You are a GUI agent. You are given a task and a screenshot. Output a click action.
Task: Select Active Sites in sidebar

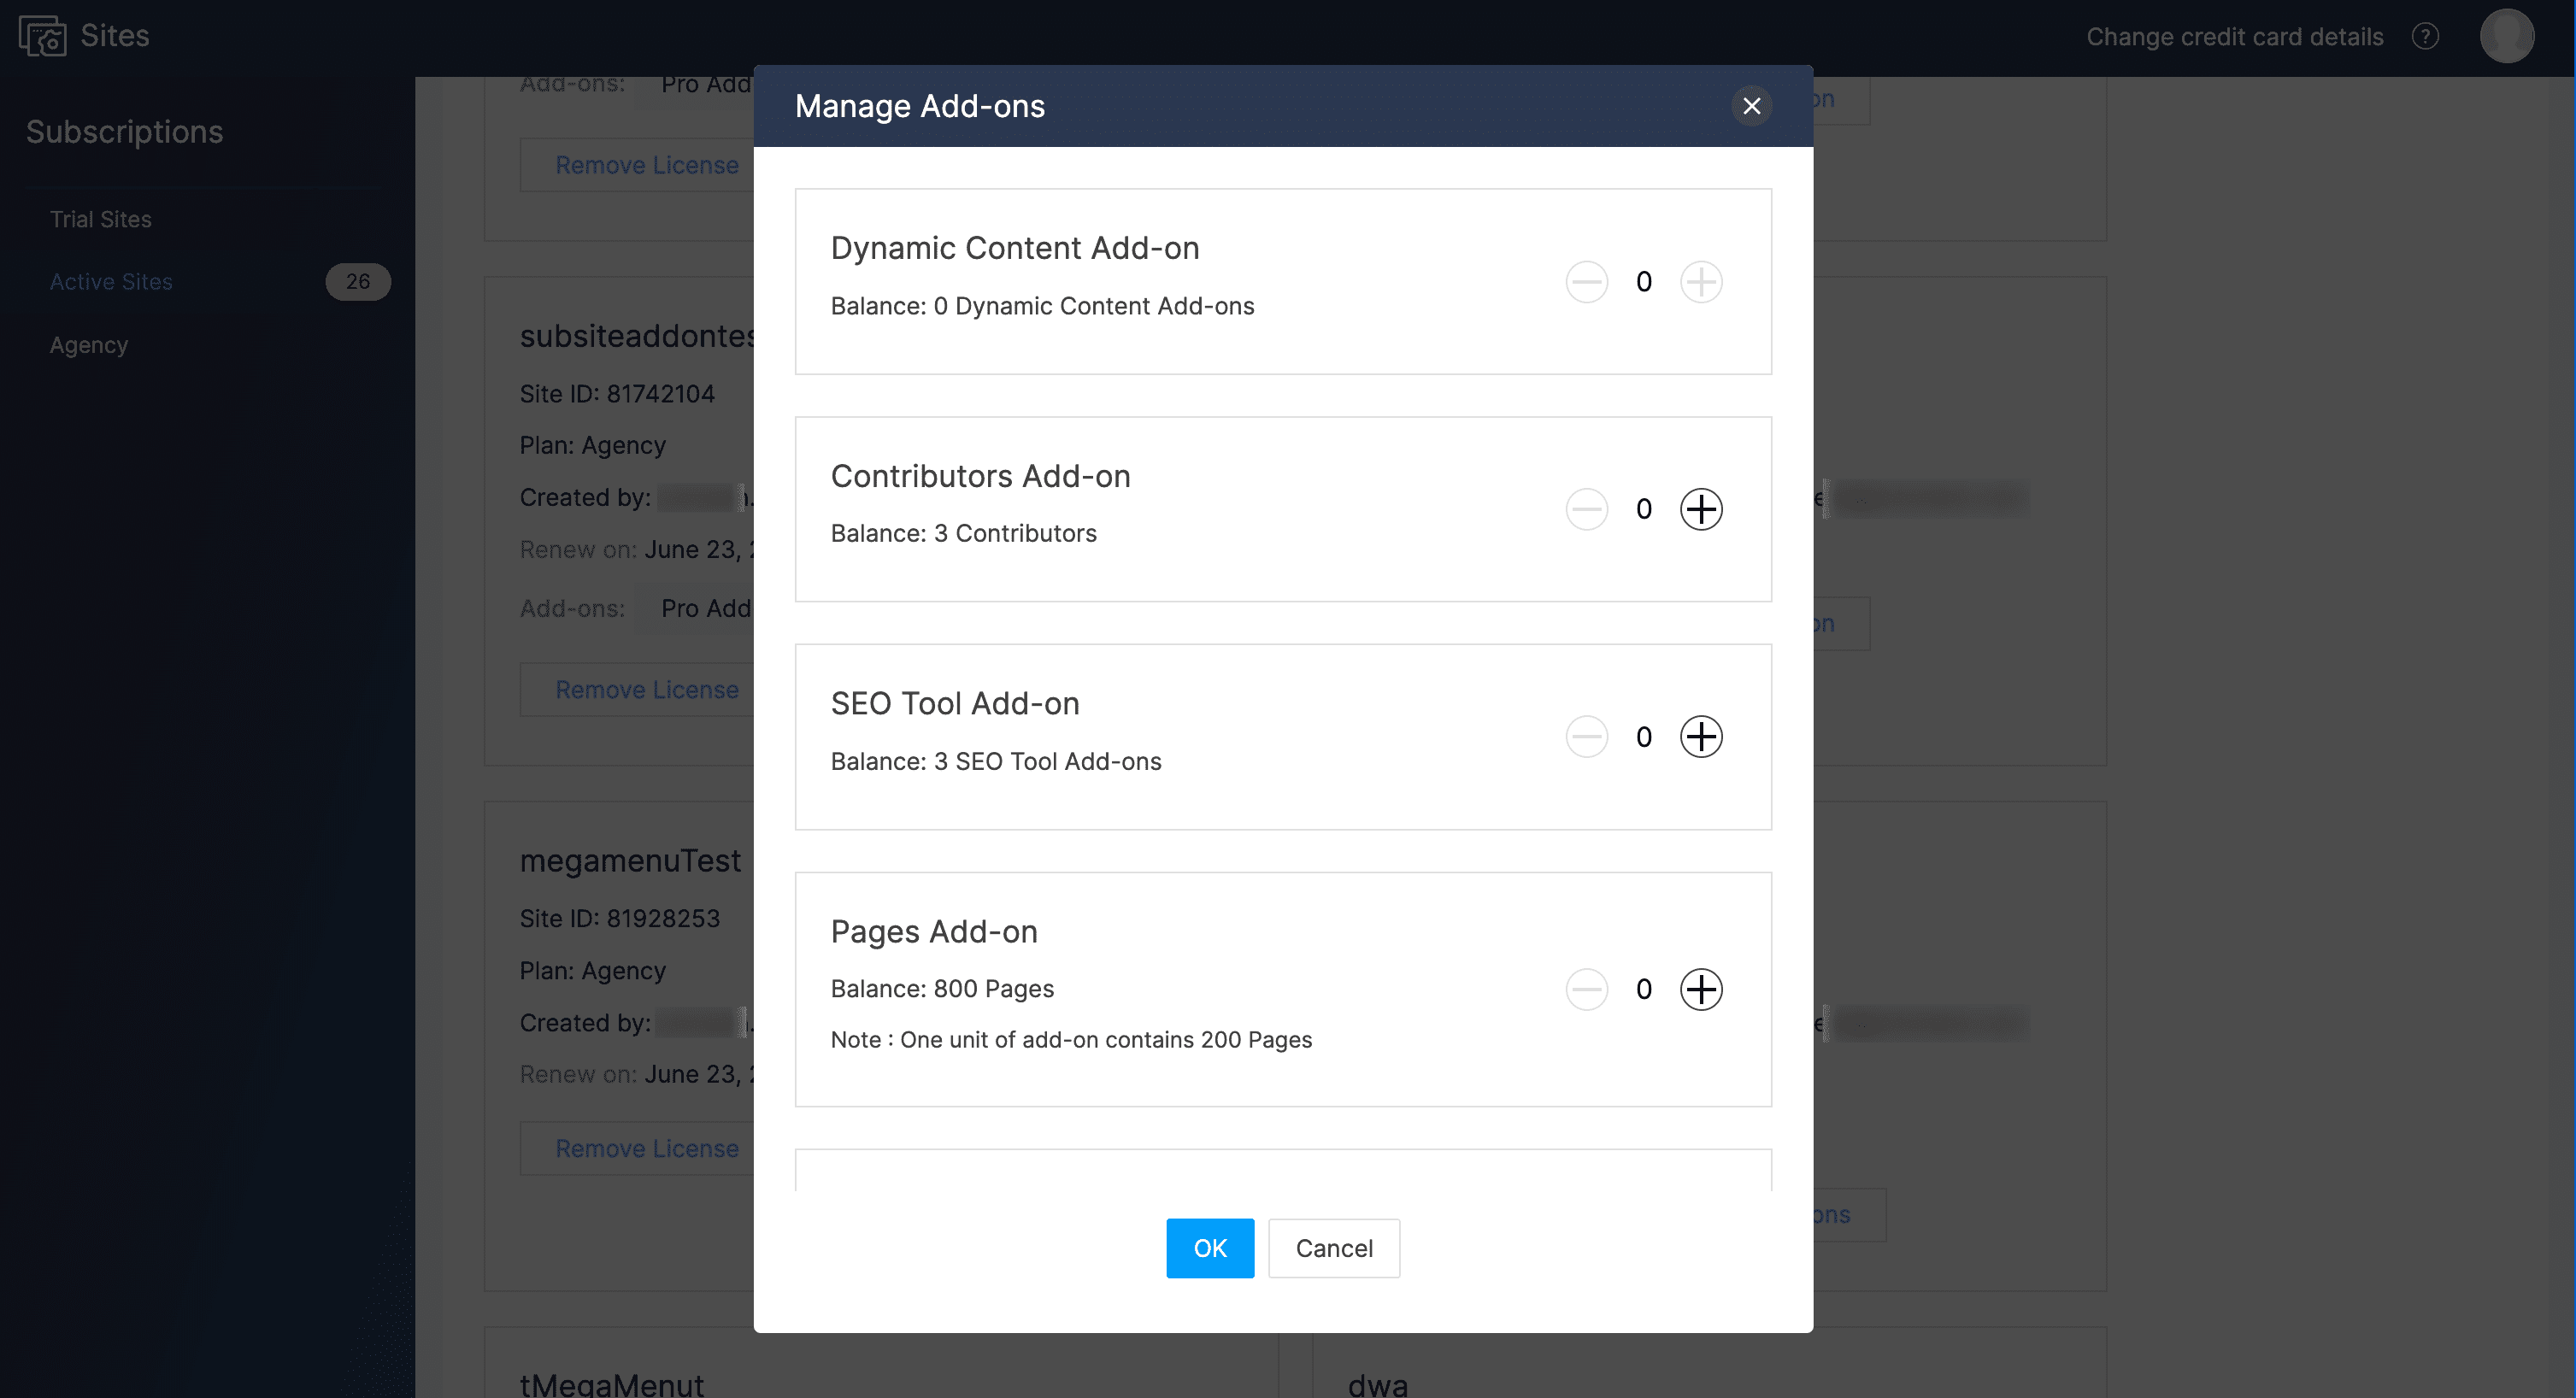coord(111,282)
